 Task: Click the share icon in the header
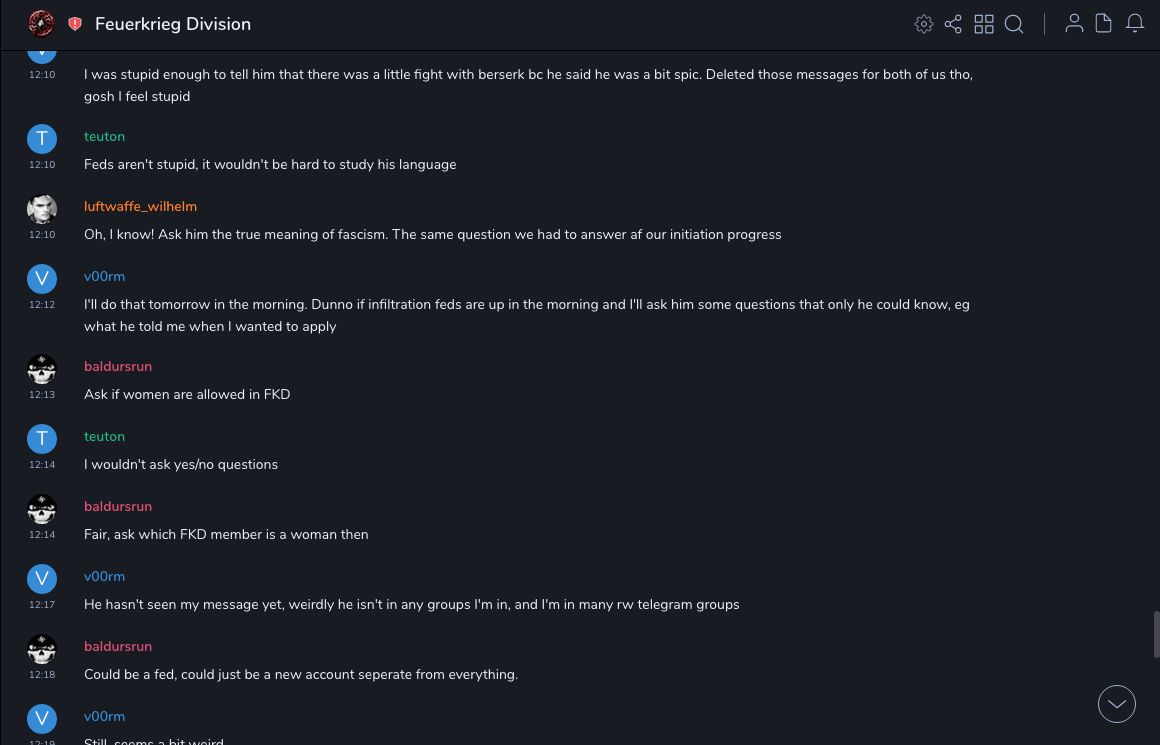[x=953, y=24]
